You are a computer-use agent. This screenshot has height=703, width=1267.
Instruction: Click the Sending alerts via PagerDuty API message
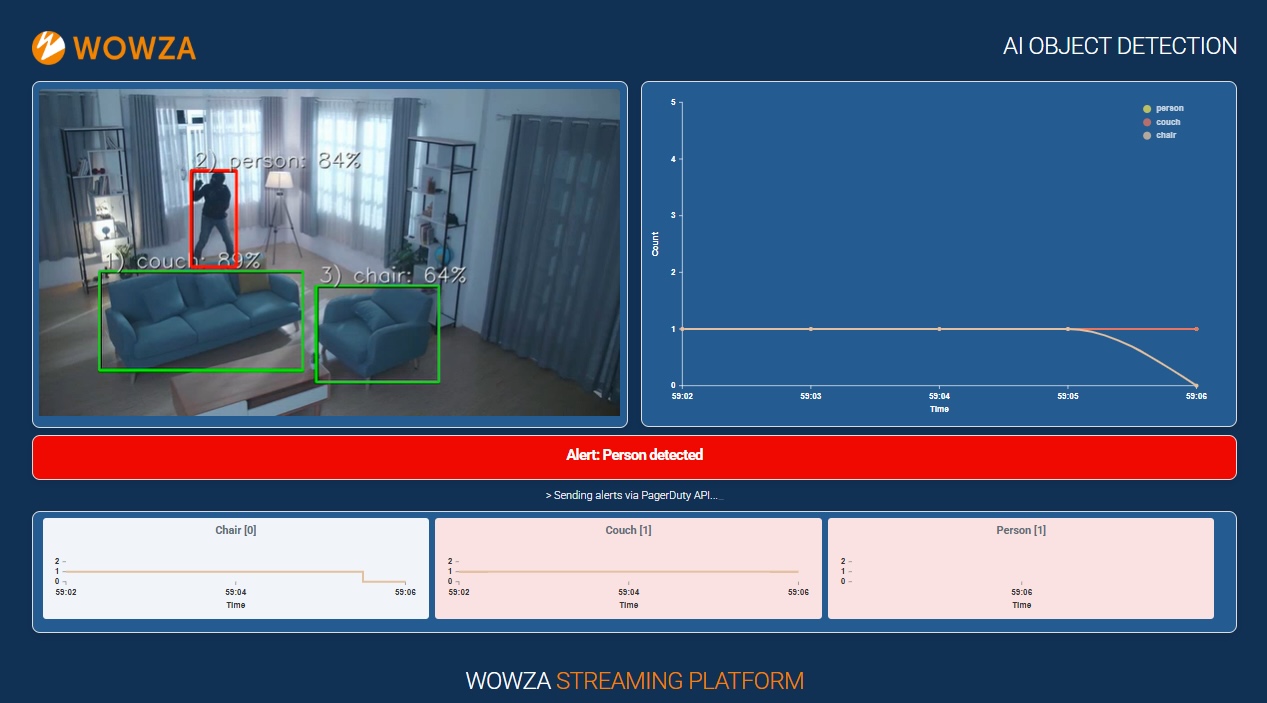[634, 495]
